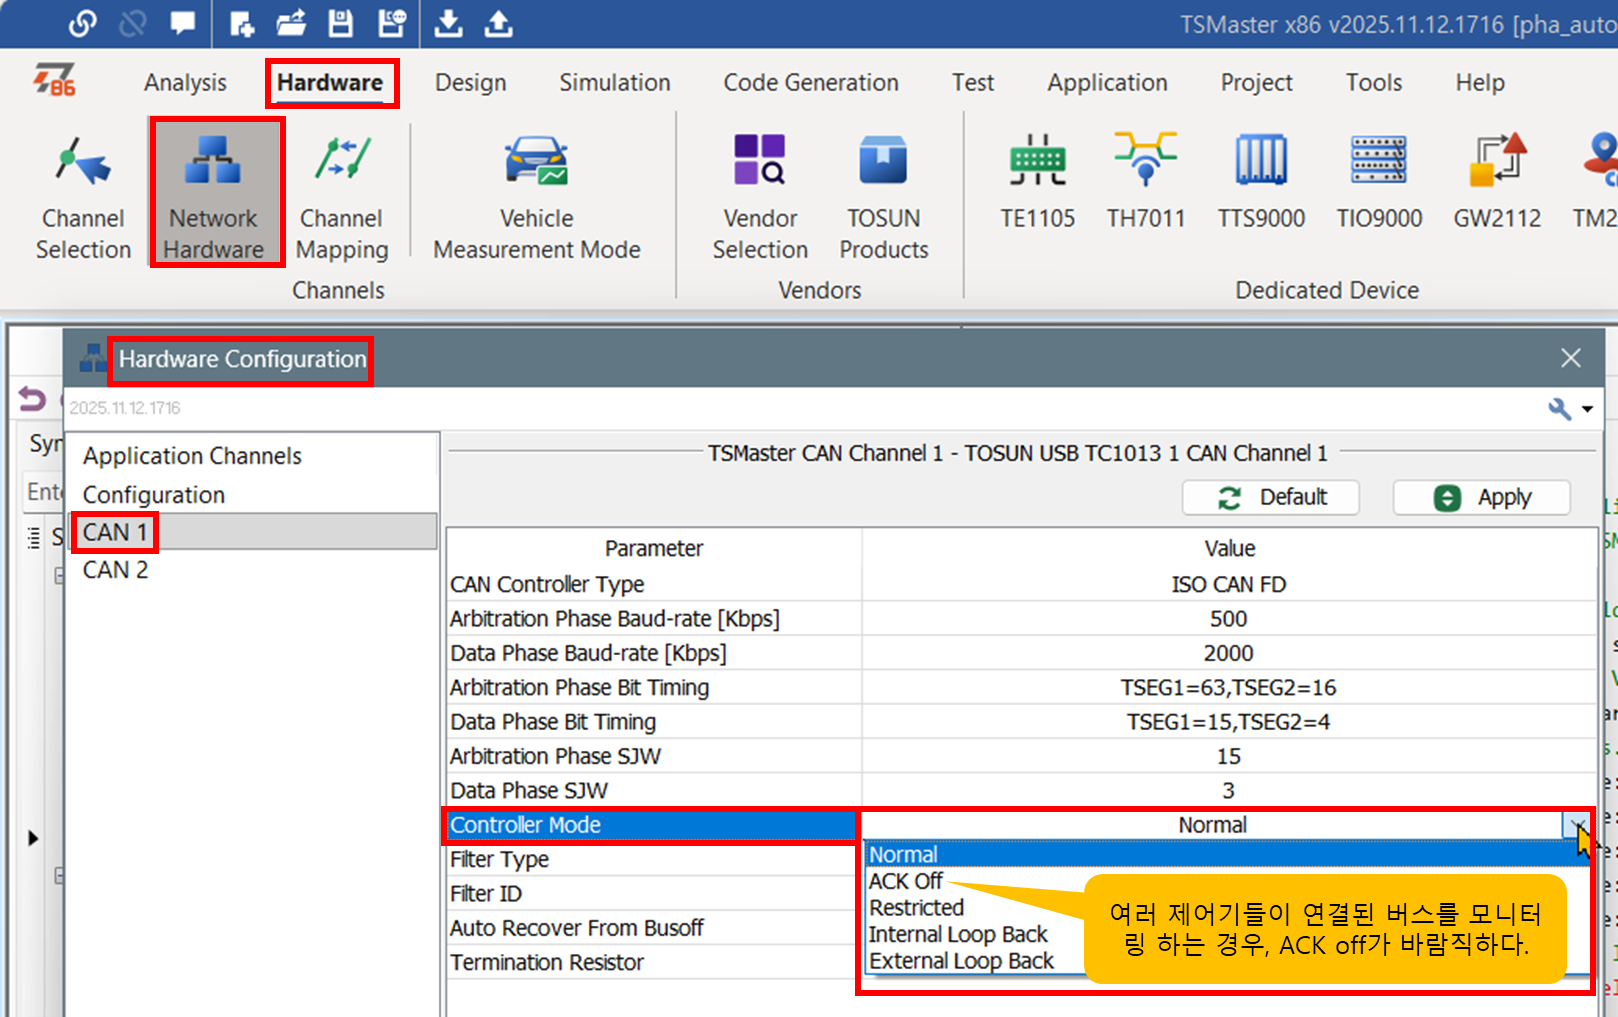Expand the side panel arrow on left edge

pos(33,838)
